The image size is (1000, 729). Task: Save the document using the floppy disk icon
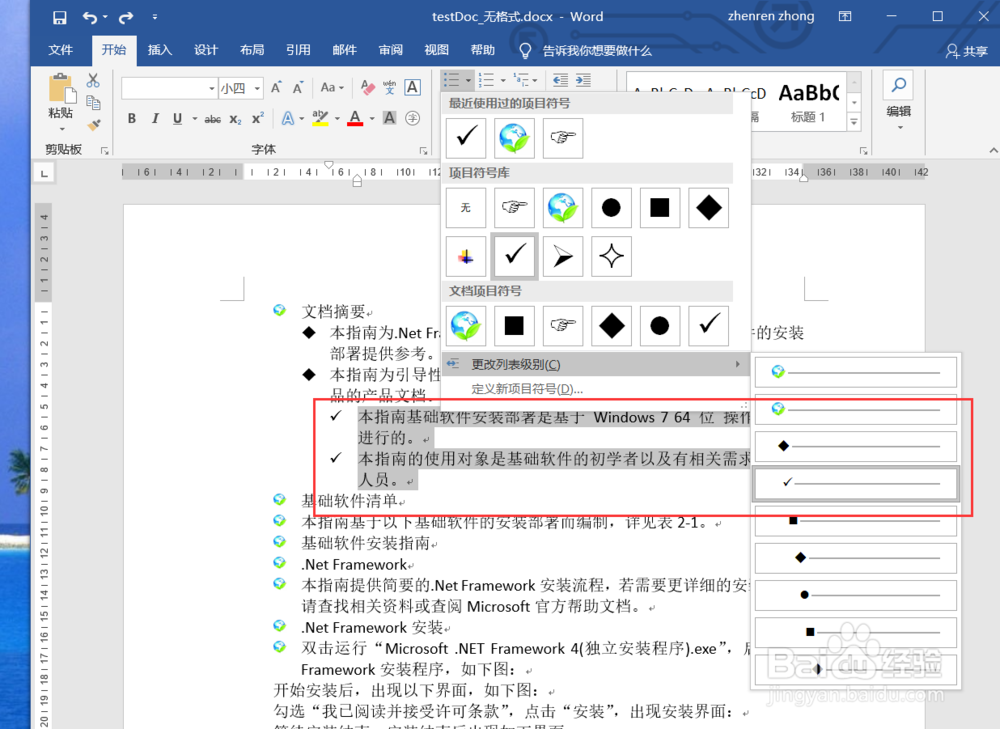pos(59,17)
